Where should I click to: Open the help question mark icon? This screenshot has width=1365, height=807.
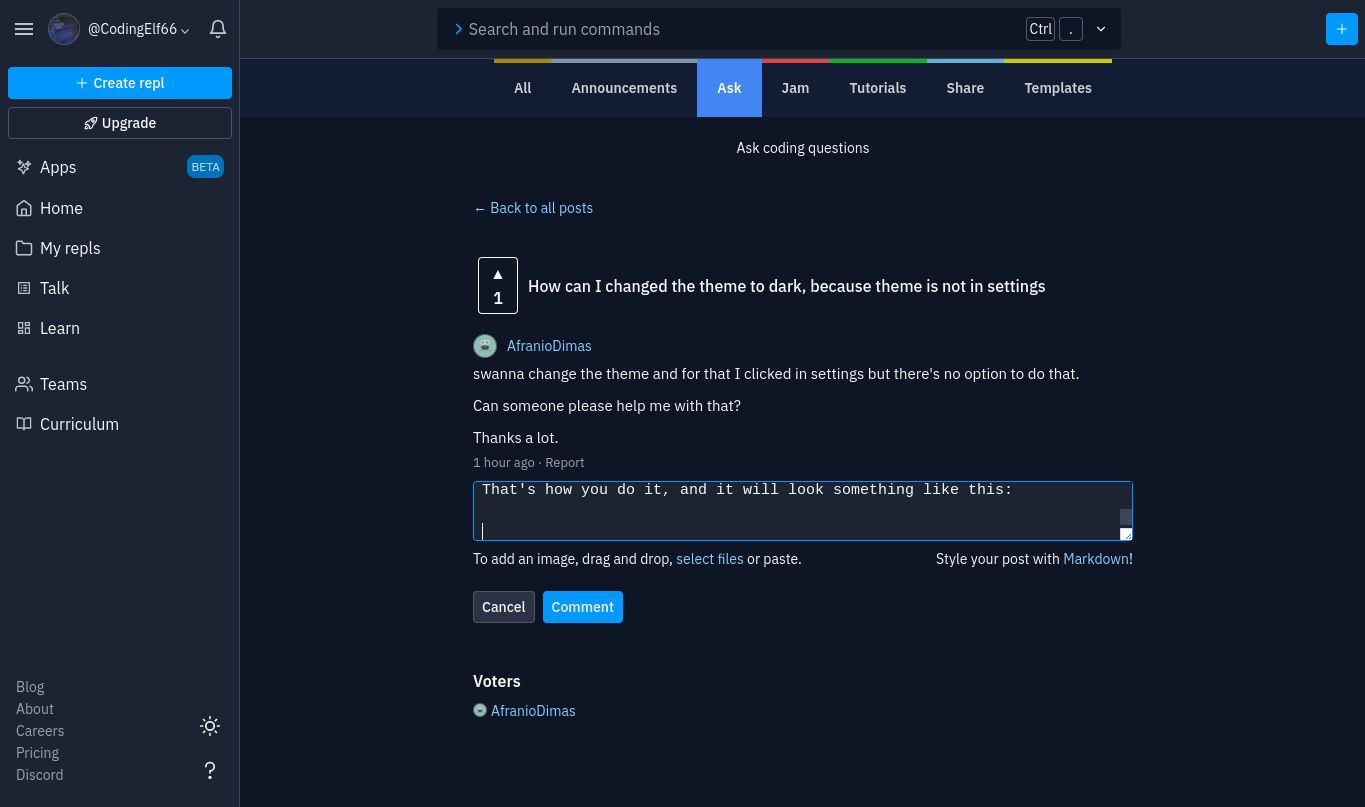point(210,770)
